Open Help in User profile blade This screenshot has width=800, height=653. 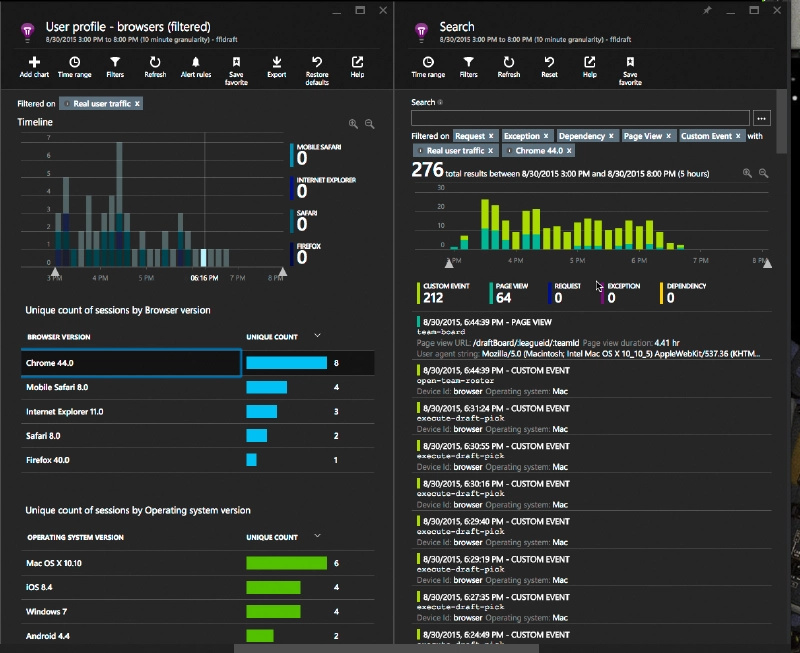click(x=357, y=67)
